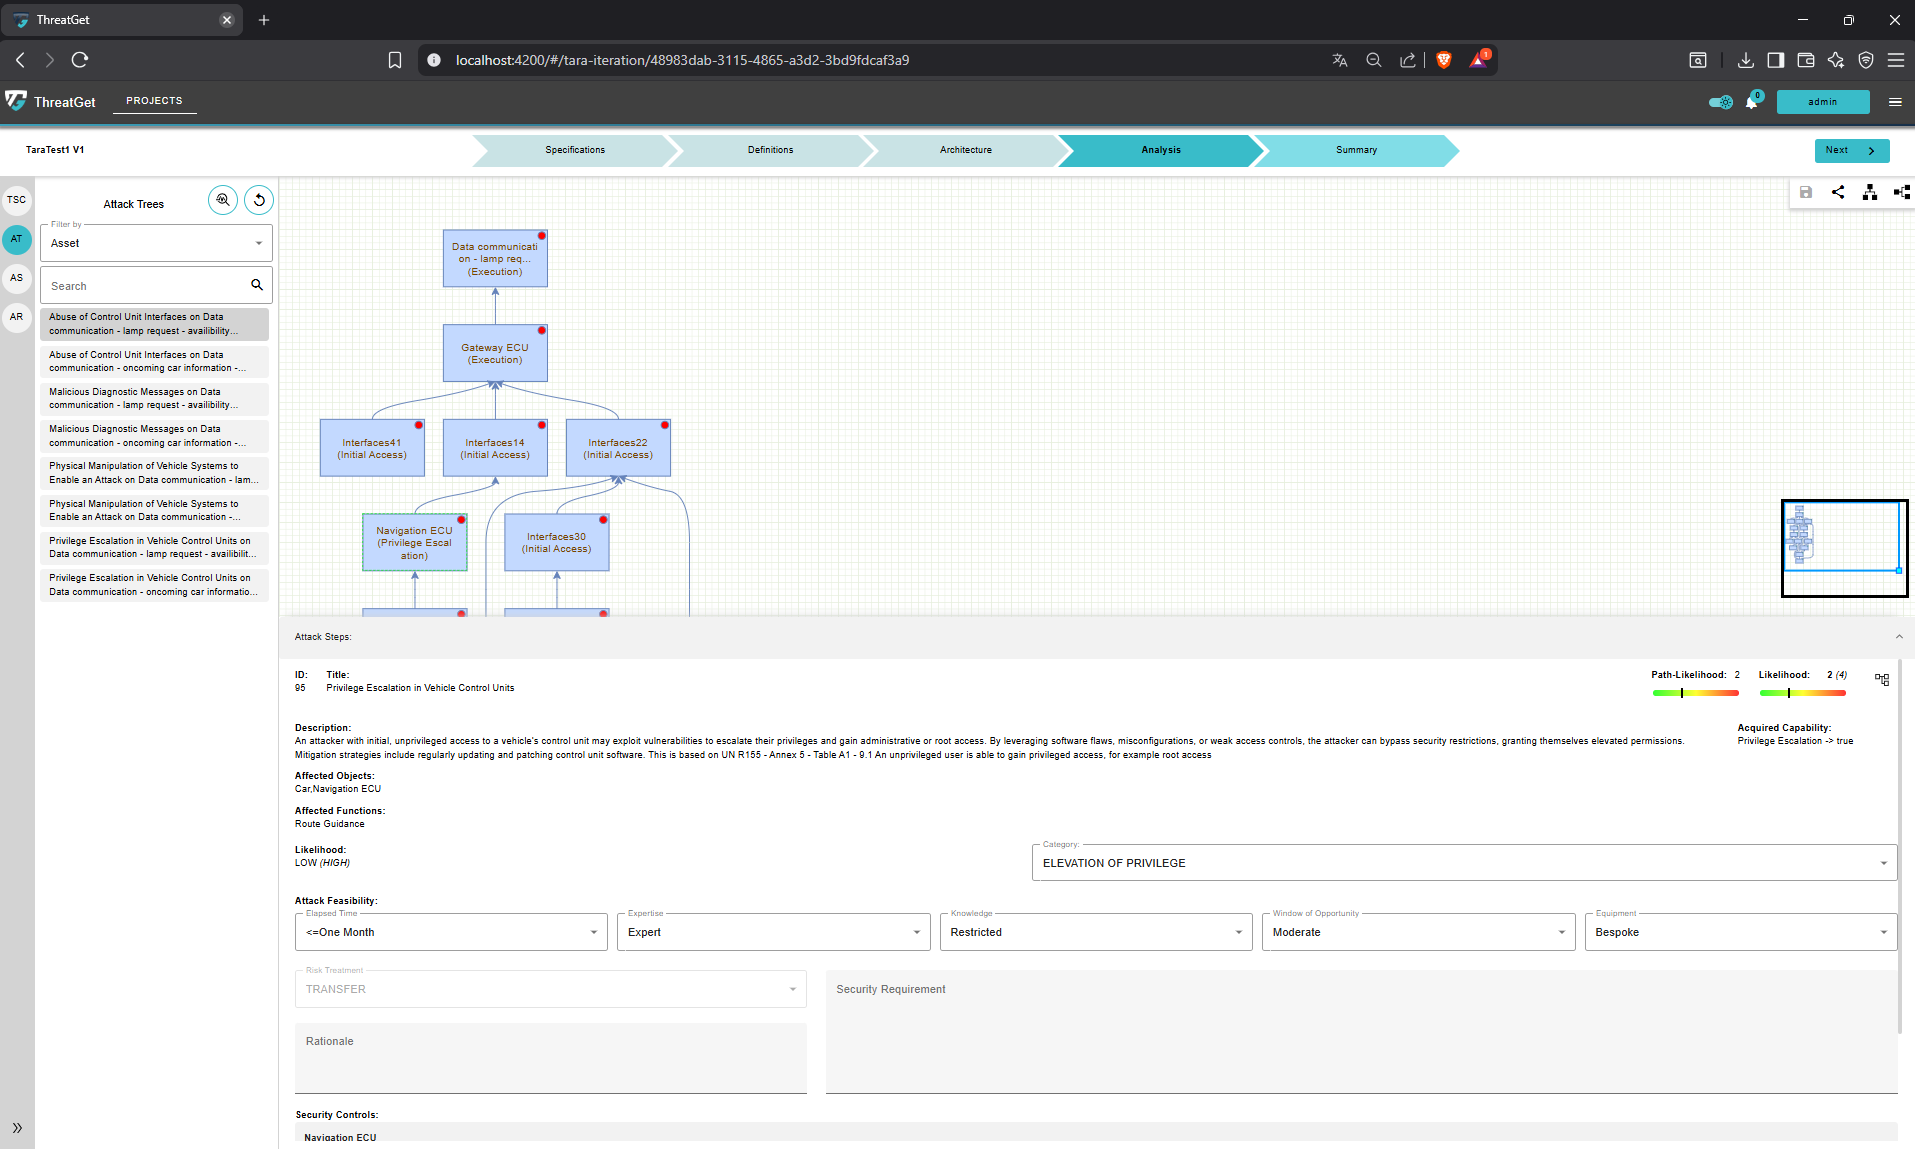This screenshot has height=1149, width=1915.
Task: Open the Summary step tab
Action: click(x=1355, y=150)
